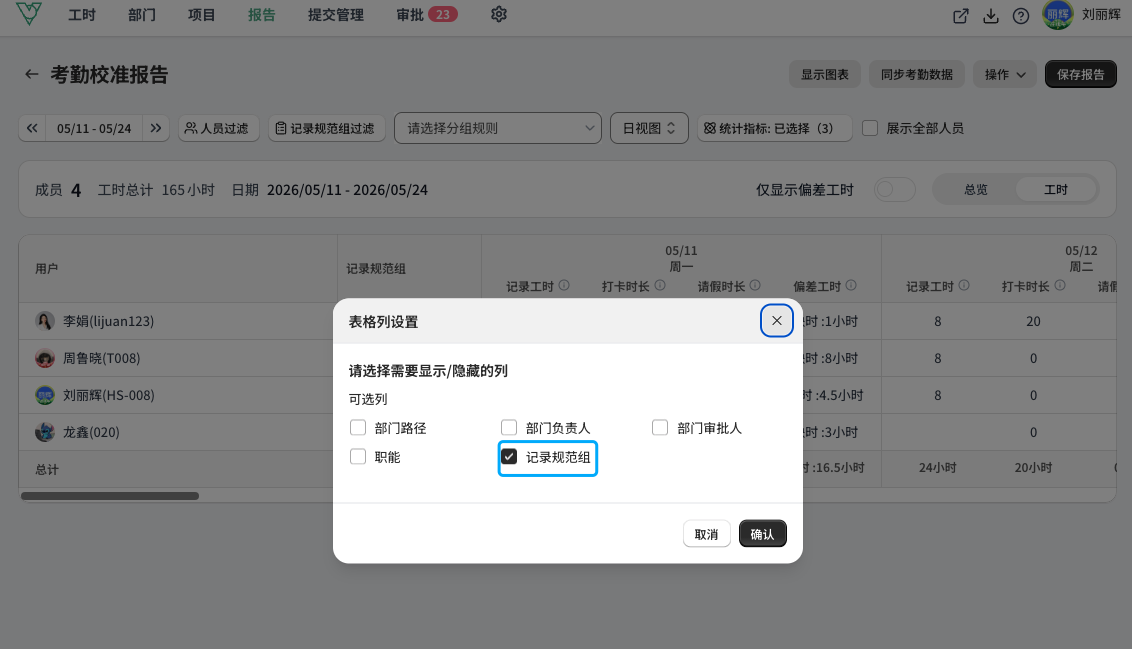Jump to previous date range with double-left arrows
Image resolution: width=1132 pixels, height=649 pixels.
pyautogui.click(x=32, y=128)
